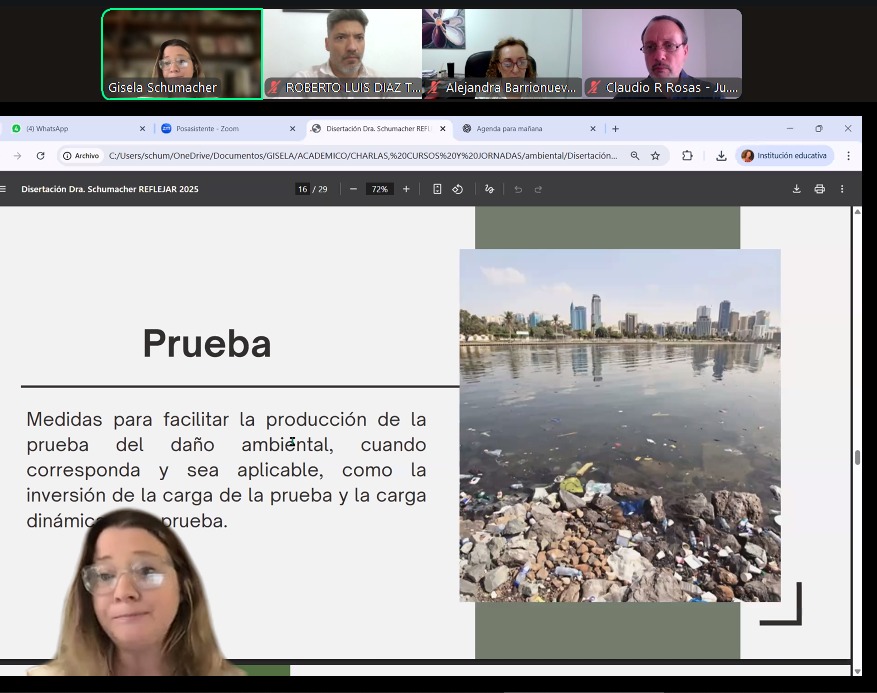Image resolution: width=877 pixels, height=693 pixels.
Task: Open the browser extensions menu
Action: click(687, 156)
